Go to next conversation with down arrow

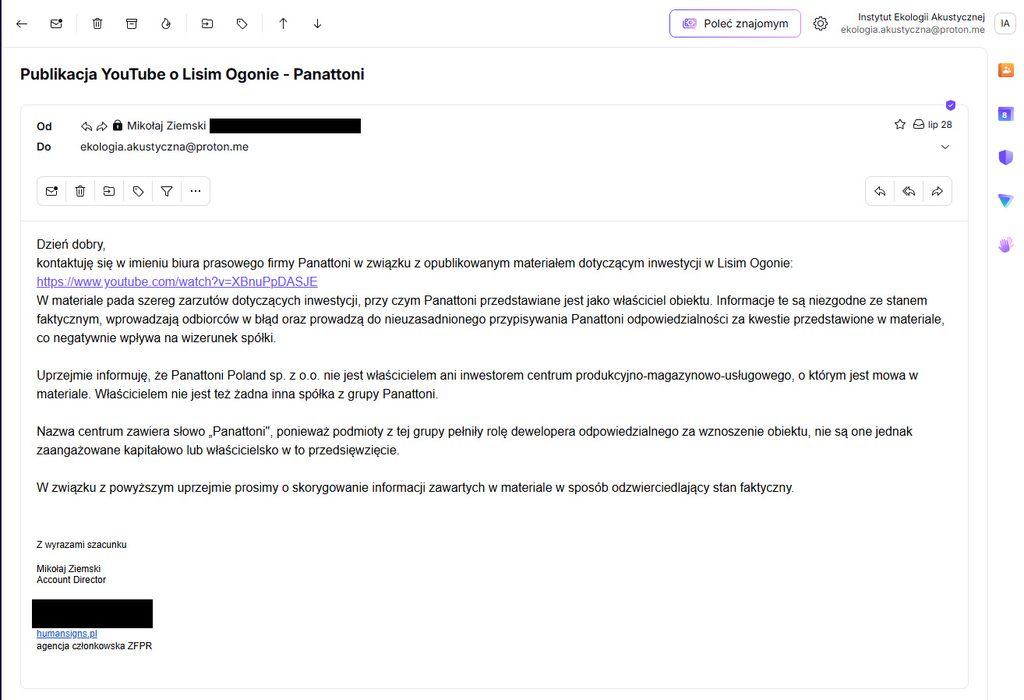pos(317,24)
